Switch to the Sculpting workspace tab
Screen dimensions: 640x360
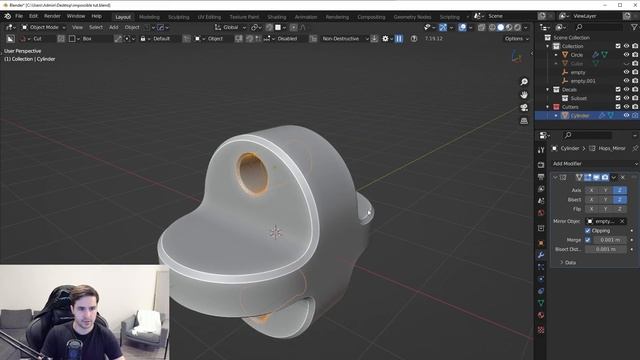tap(179, 17)
